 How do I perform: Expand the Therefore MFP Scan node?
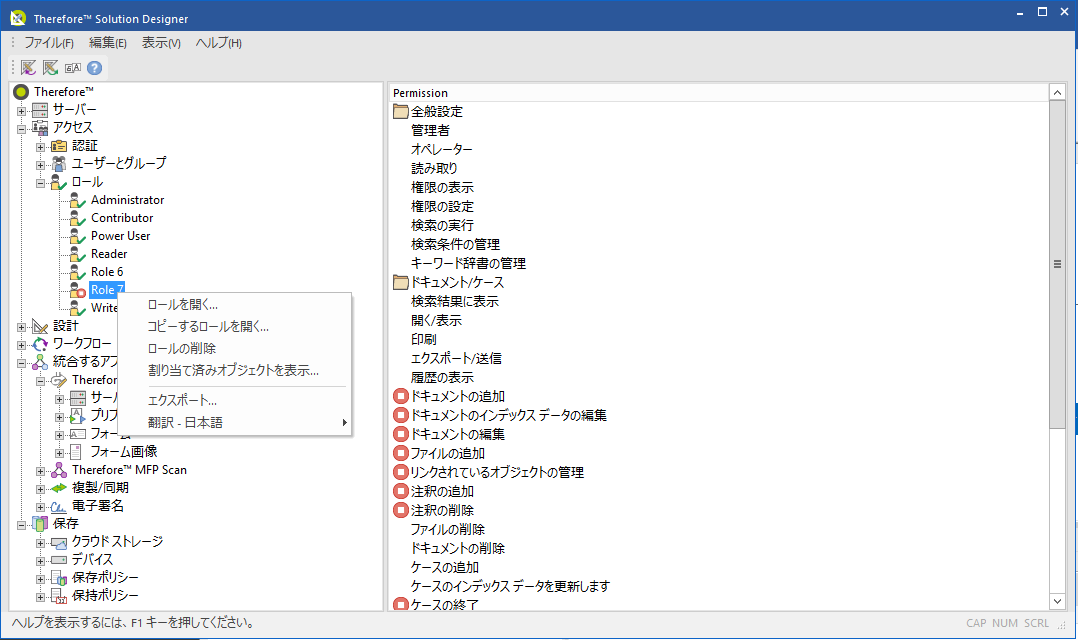(41, 471)
